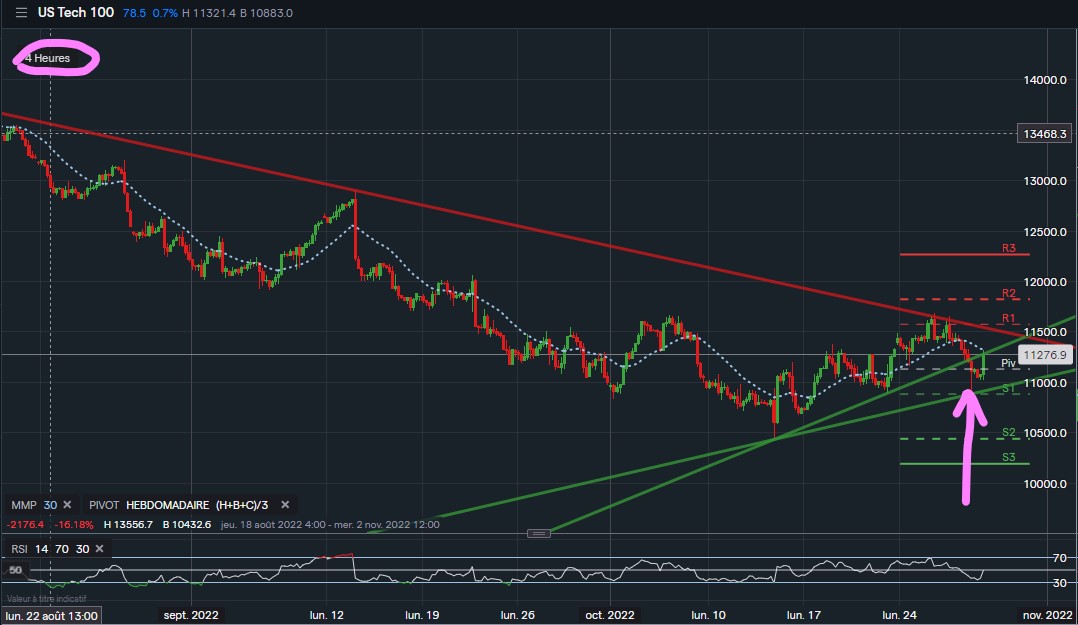Click the R3 pivot resistance label
The image size is (1078, 625).
(x=1009, y=248)
